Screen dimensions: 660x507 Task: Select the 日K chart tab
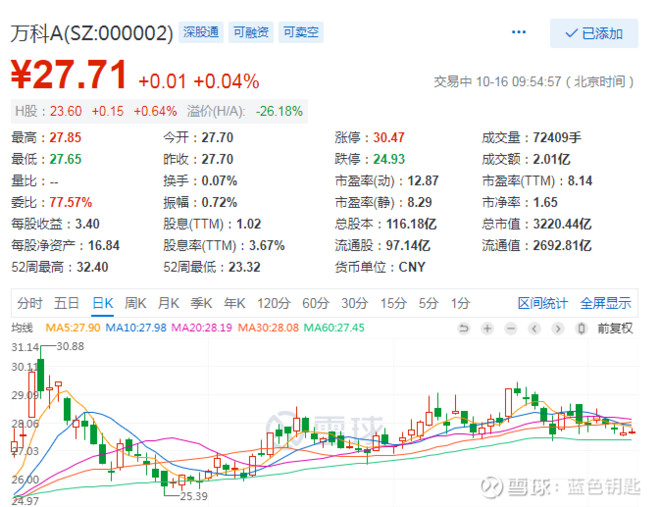click(x=103, y=303)
